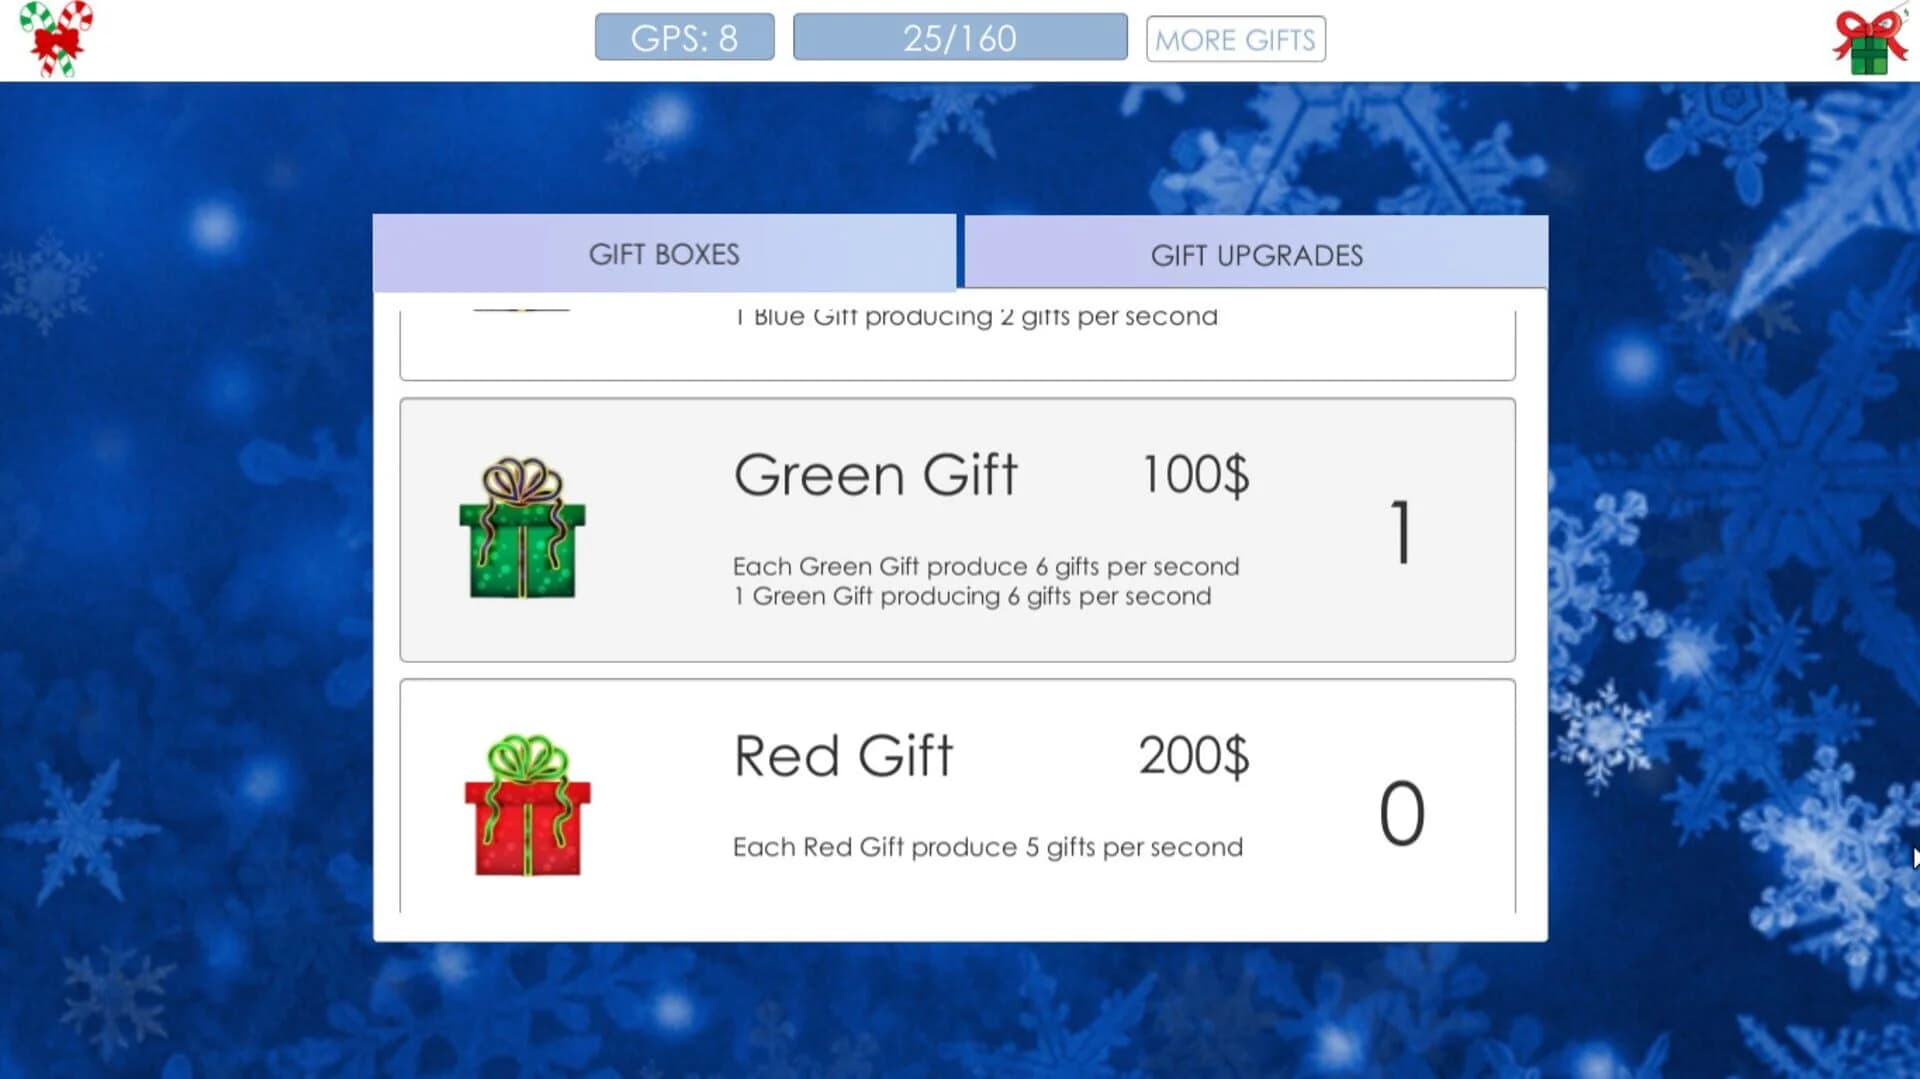This screenshot has height=1079, width=1920.
Task: Select the Green Gift box icon
Action: pyautogui.click(x=524, y=545)
